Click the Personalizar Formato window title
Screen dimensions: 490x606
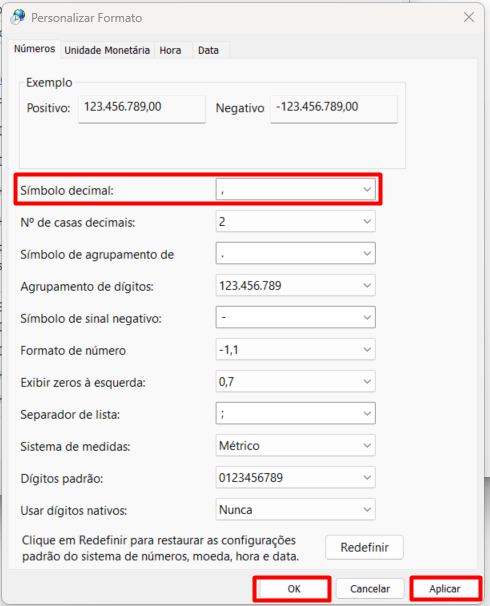tap(87, 18)
